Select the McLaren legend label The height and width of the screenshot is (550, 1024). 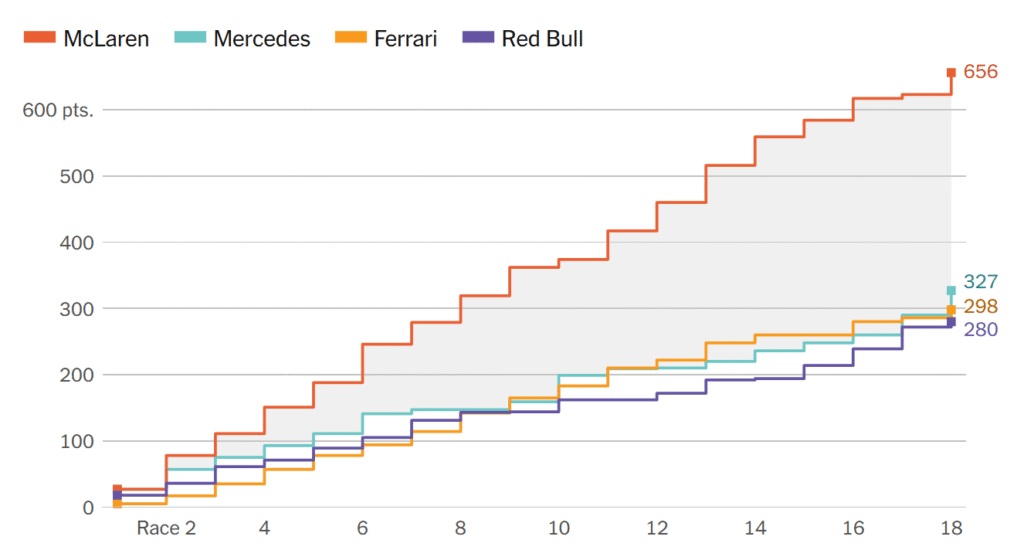coord(106,39)
